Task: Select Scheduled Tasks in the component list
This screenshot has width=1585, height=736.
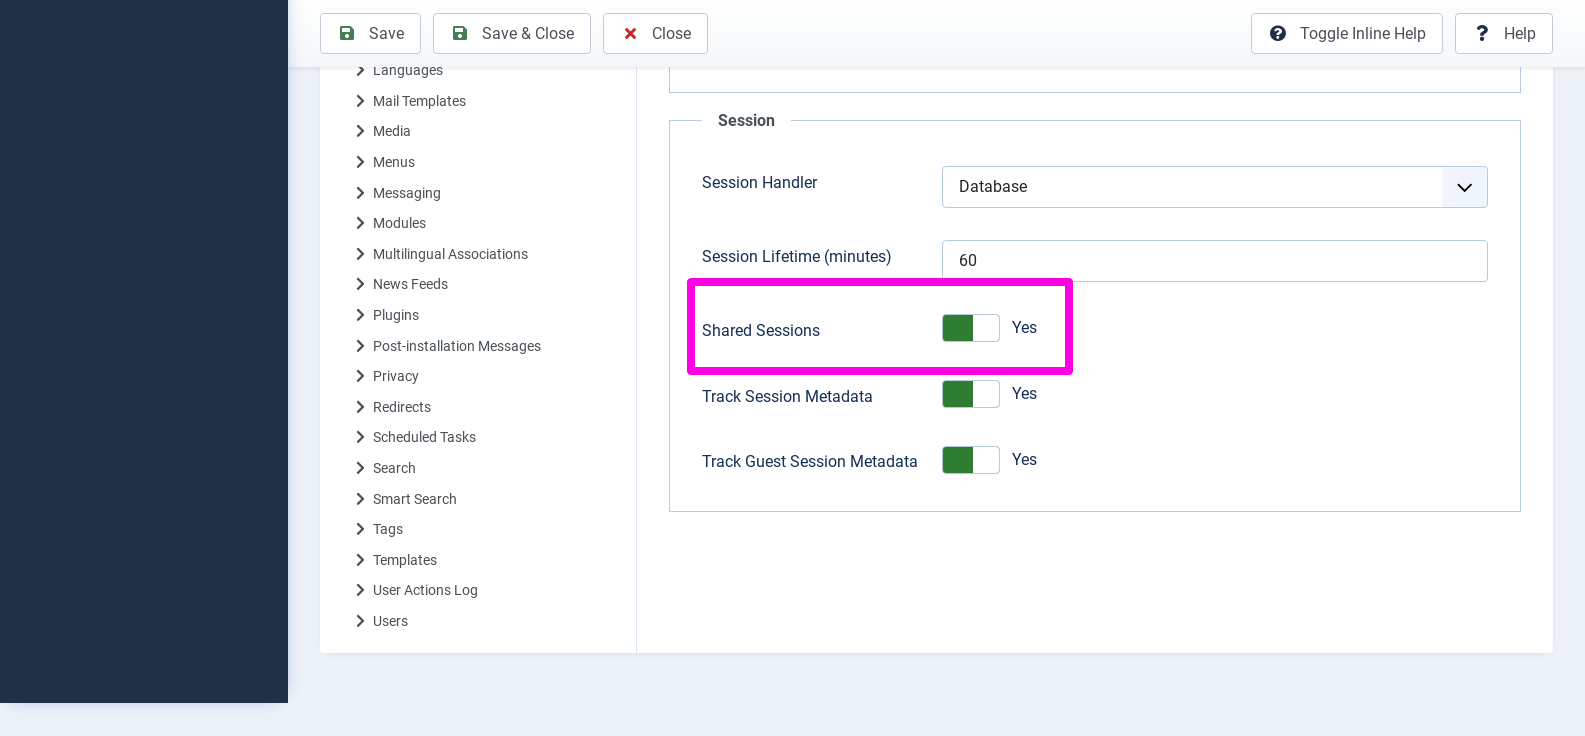Action: 424,437
